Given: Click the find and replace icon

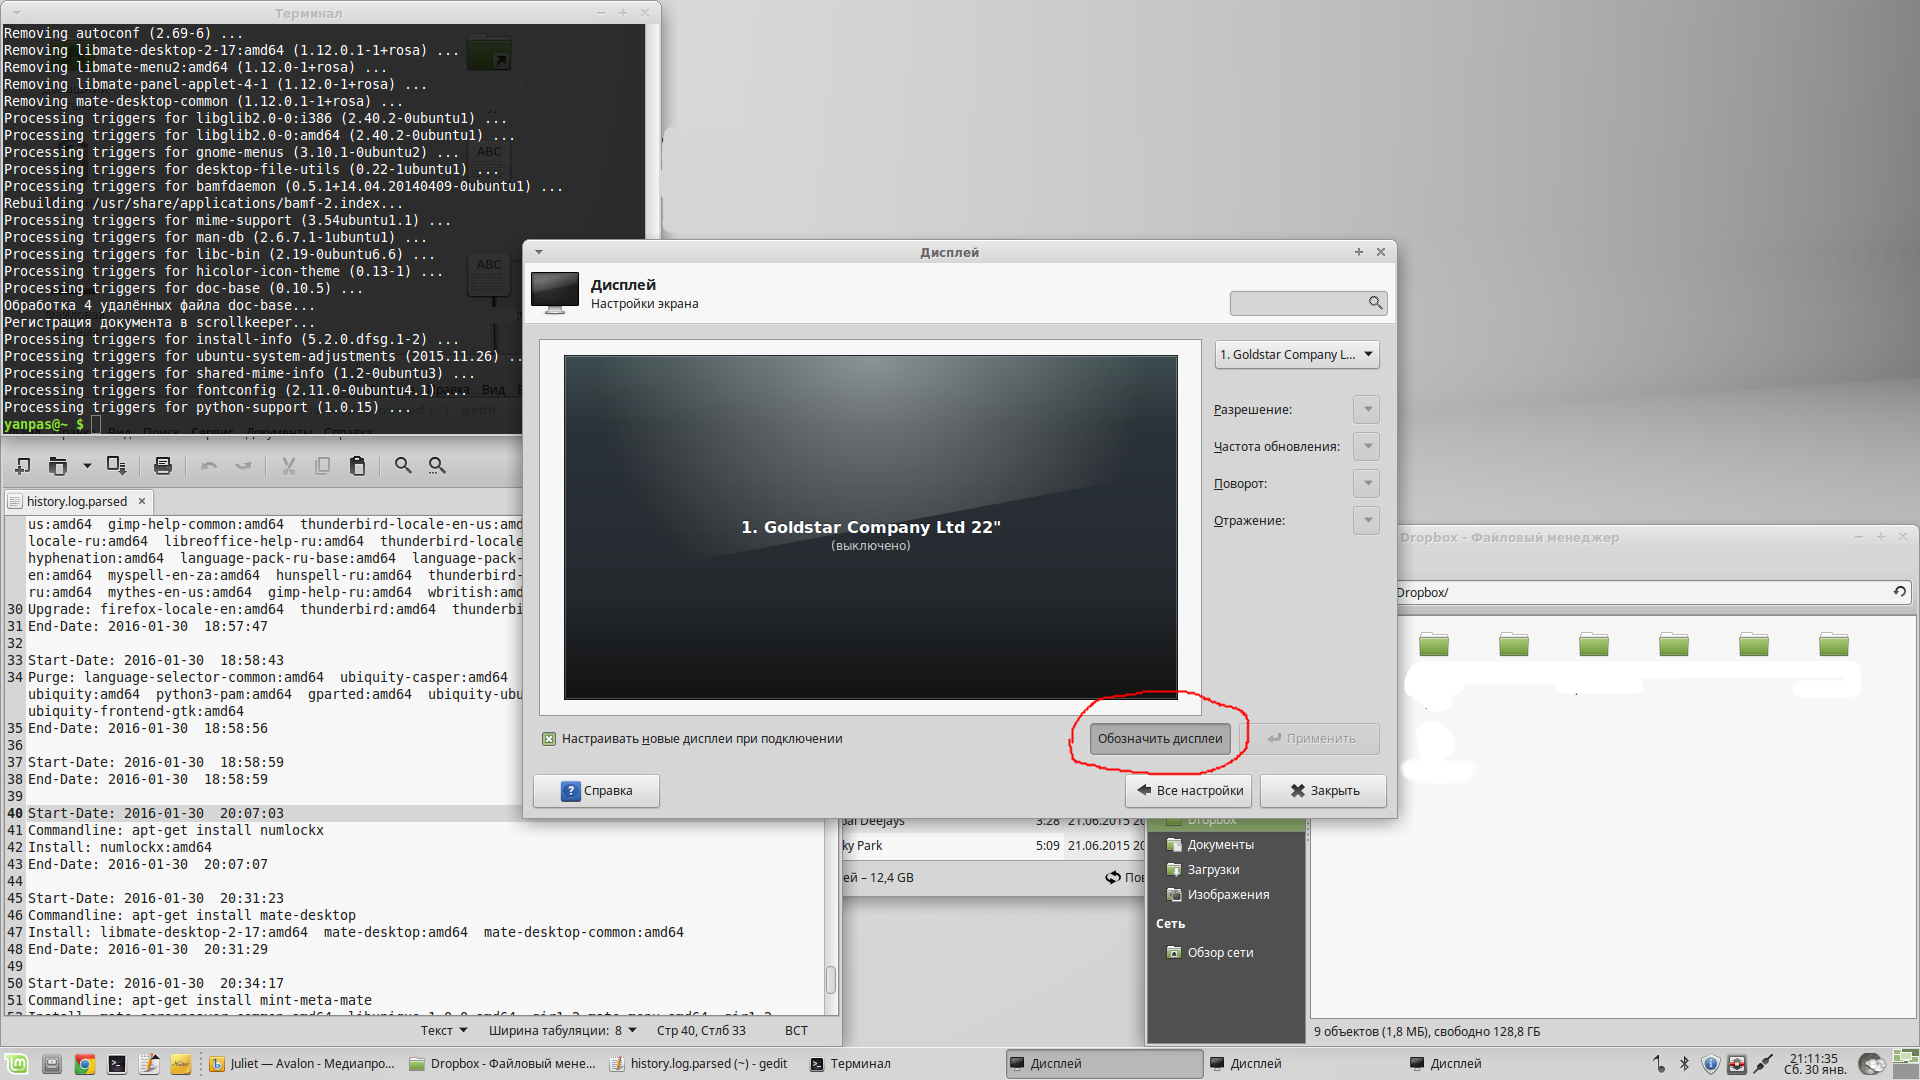Looking at the screenshot, I should point(437,466).
